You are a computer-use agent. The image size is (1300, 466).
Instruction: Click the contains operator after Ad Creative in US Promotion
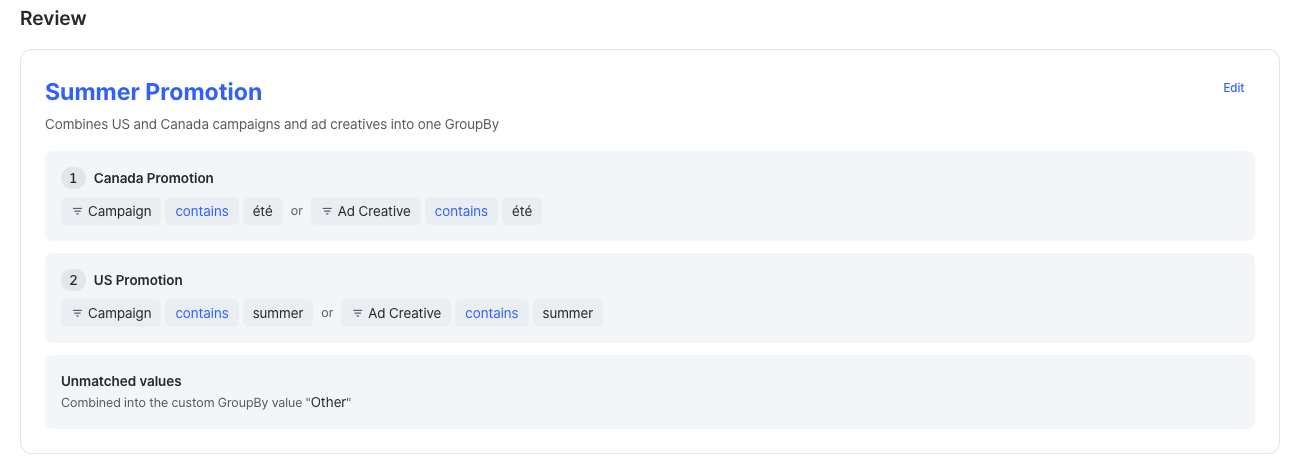click(491, 313)
